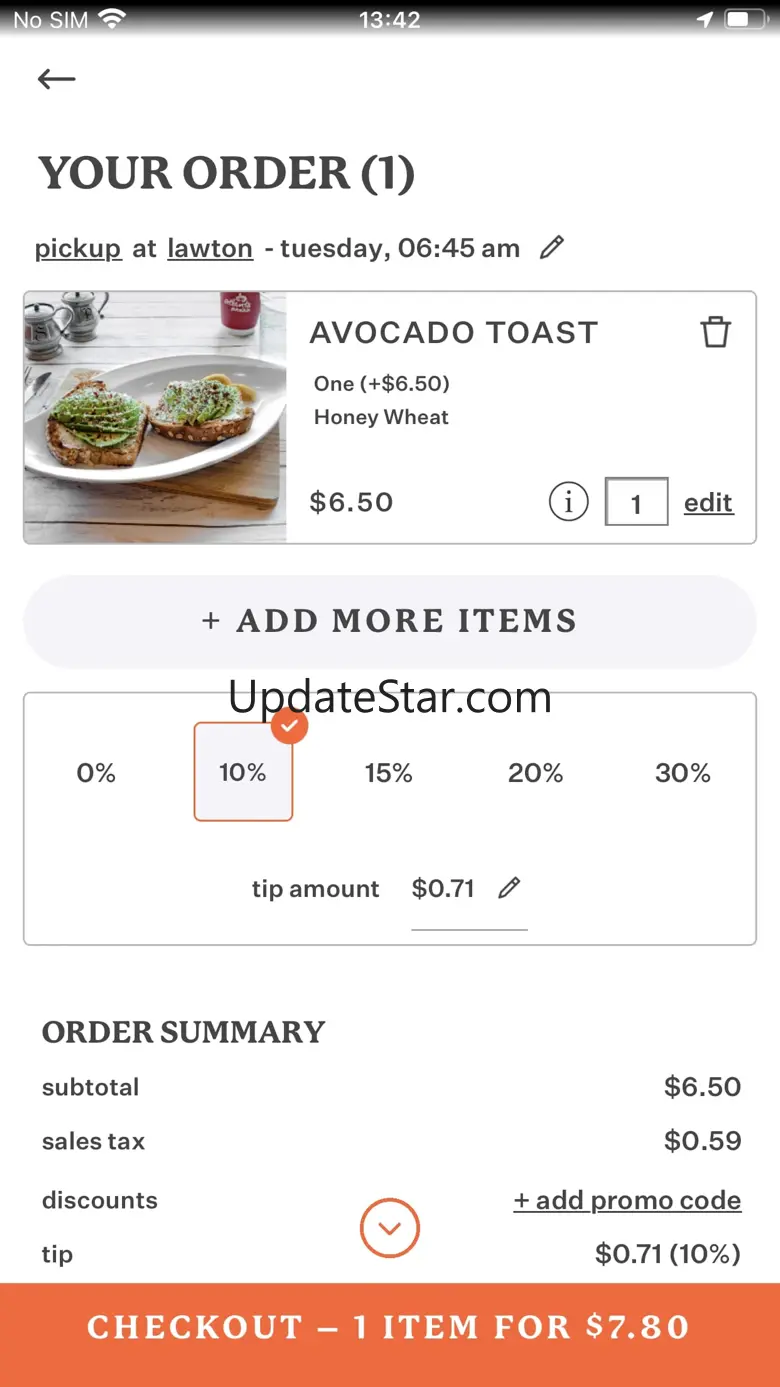Screen dimensions: 780x1387
Task: Delete Avocado Toast with trash icon
Action: tap(715, 332)
